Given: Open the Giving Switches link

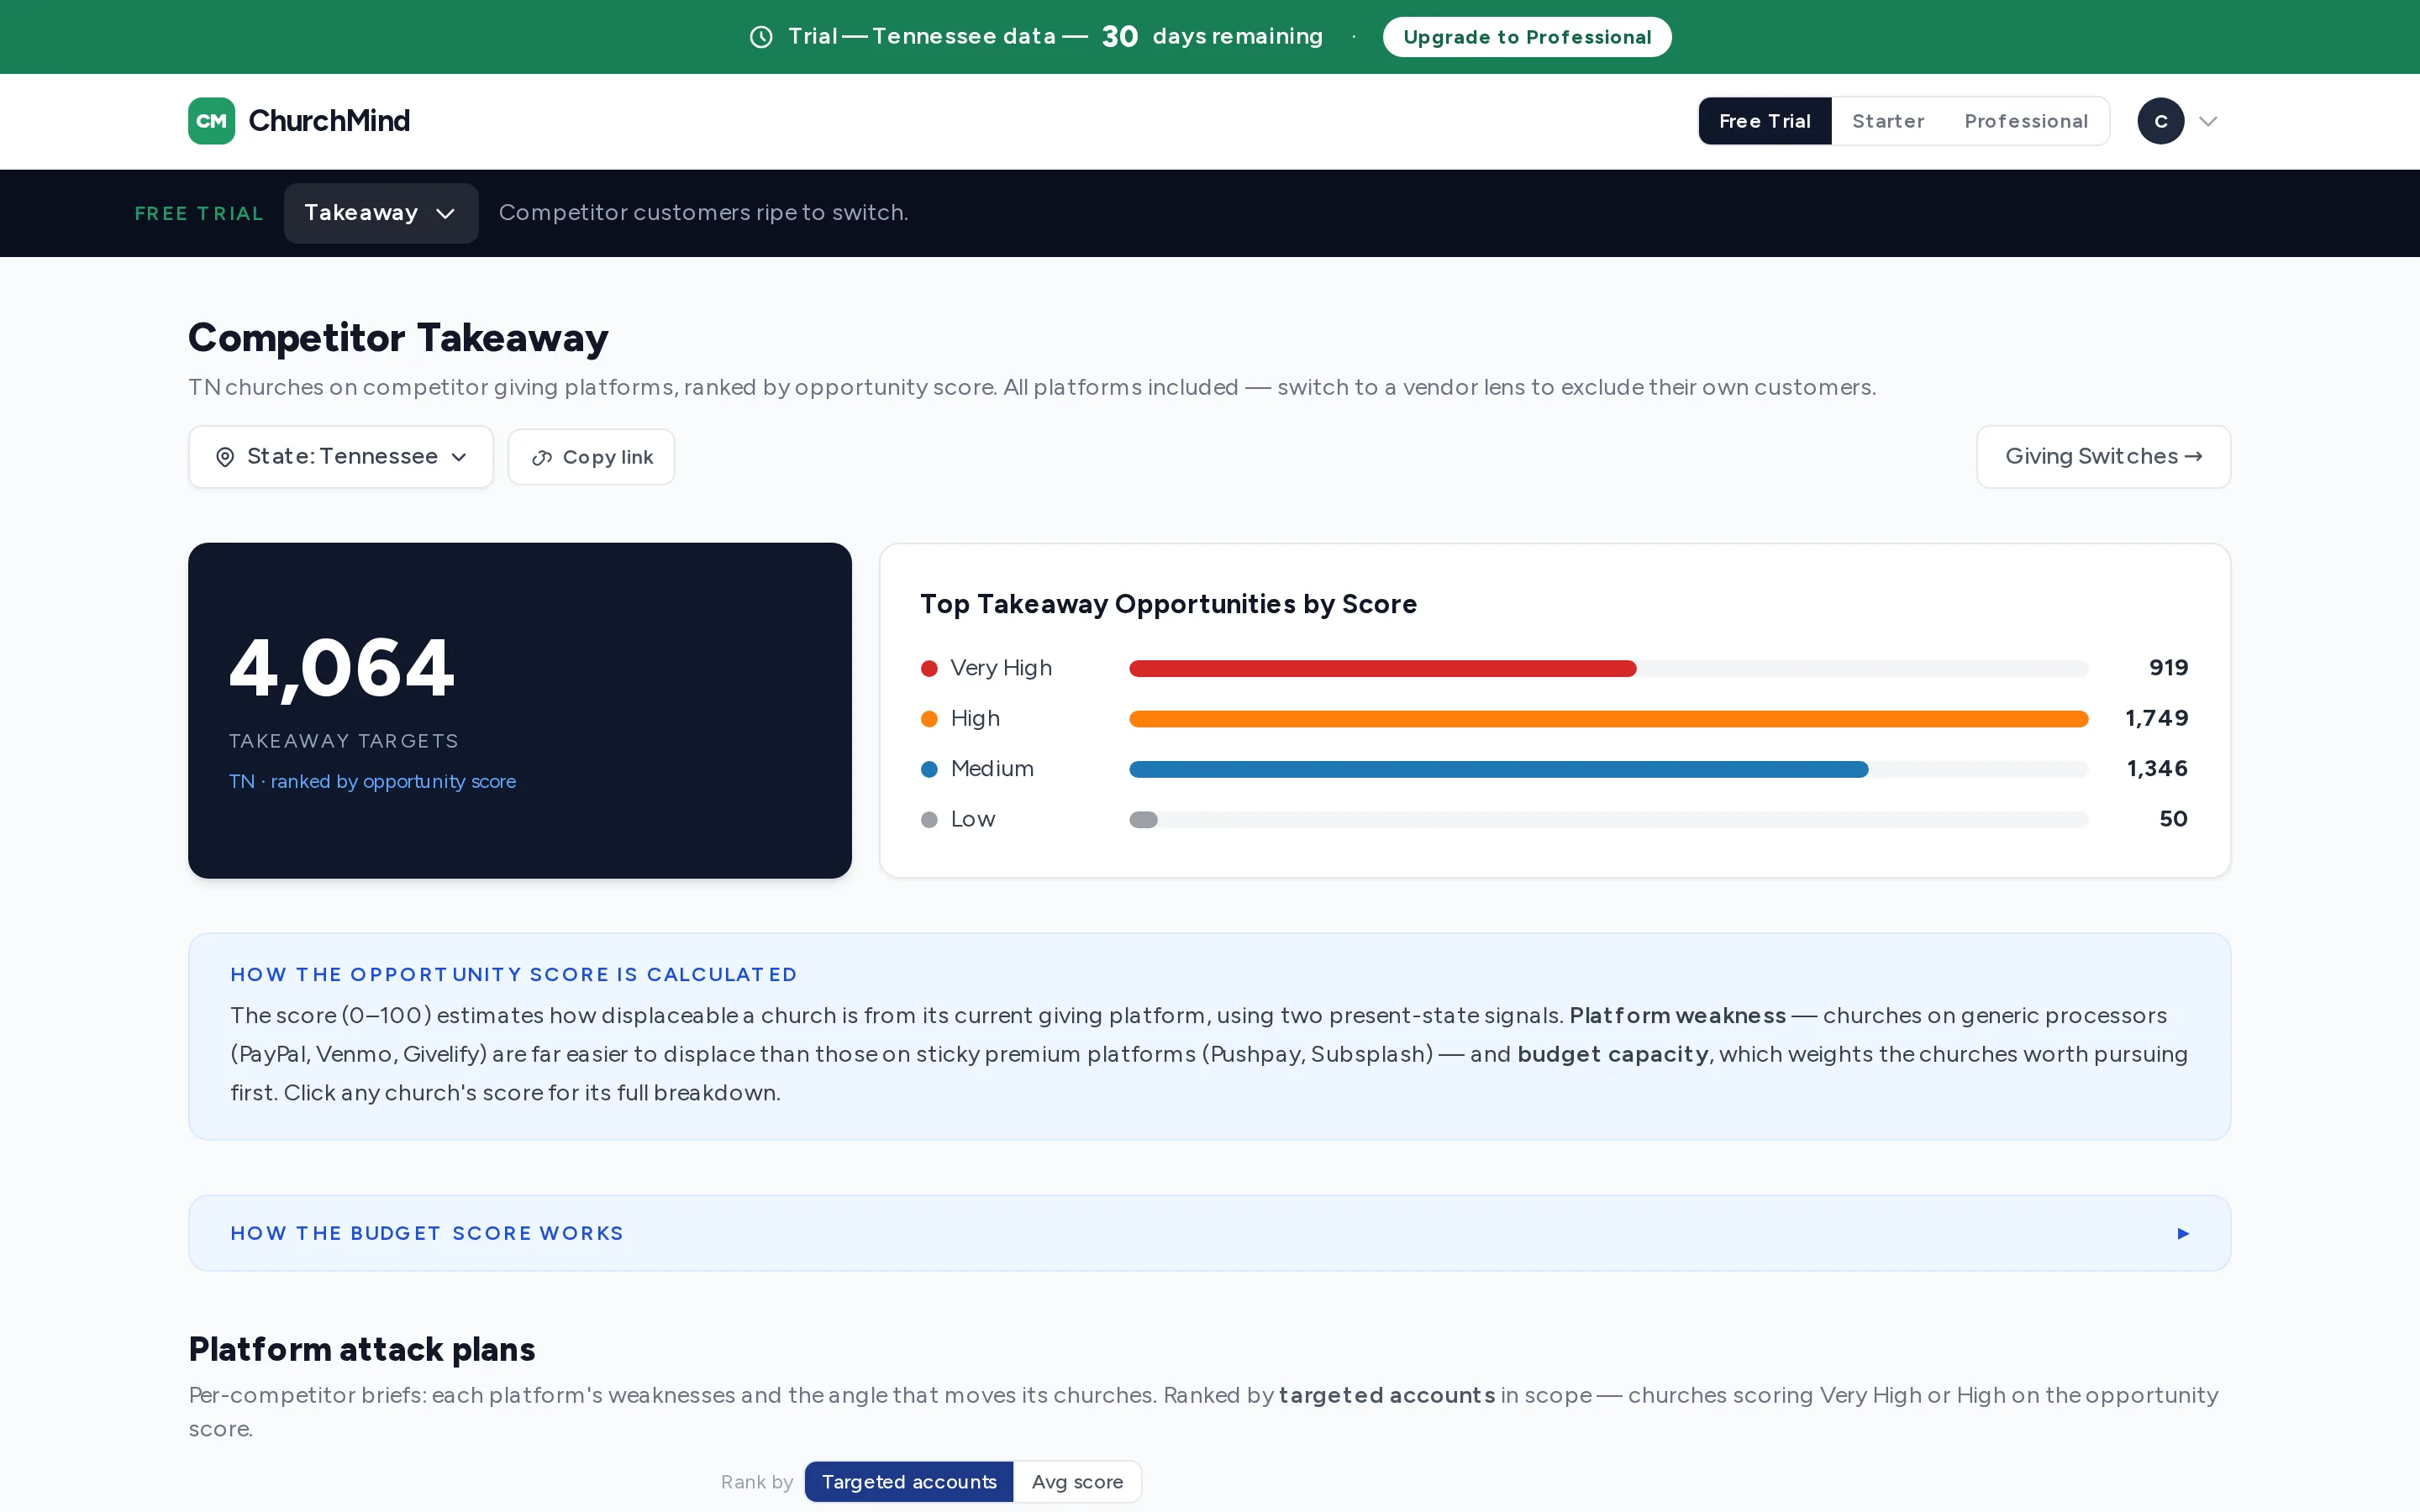Looking at the screenshot, I should click(x=2103, y=457).
